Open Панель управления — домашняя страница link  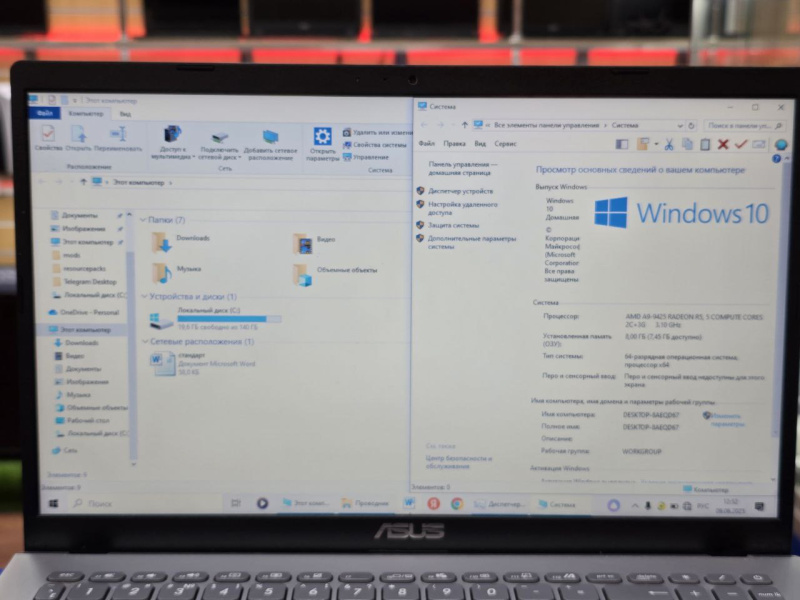pos(462,168)
